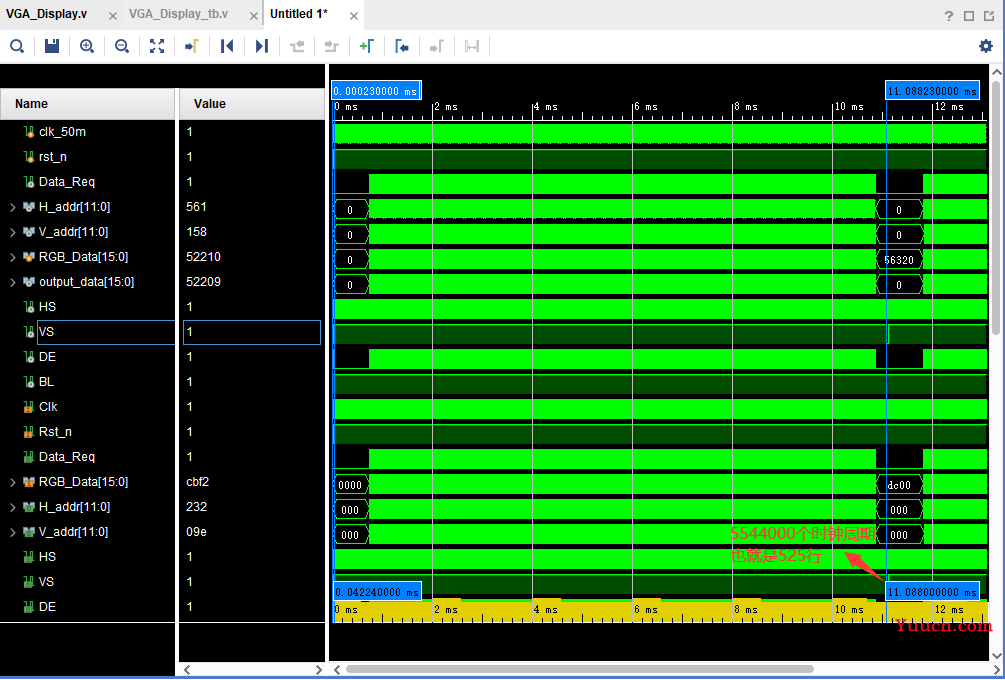Float the waveform window pane
Viewport: 1005px width, 680px height.
click(989, 16)
